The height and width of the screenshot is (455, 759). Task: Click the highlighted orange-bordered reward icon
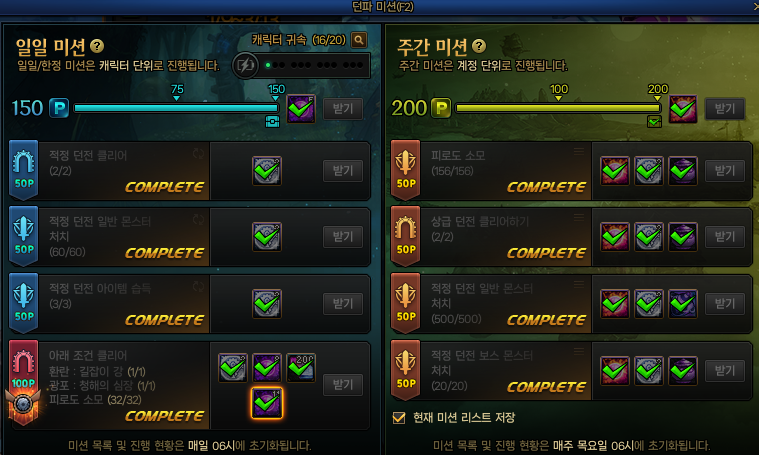pyautogui.click(x=267, y=403)
